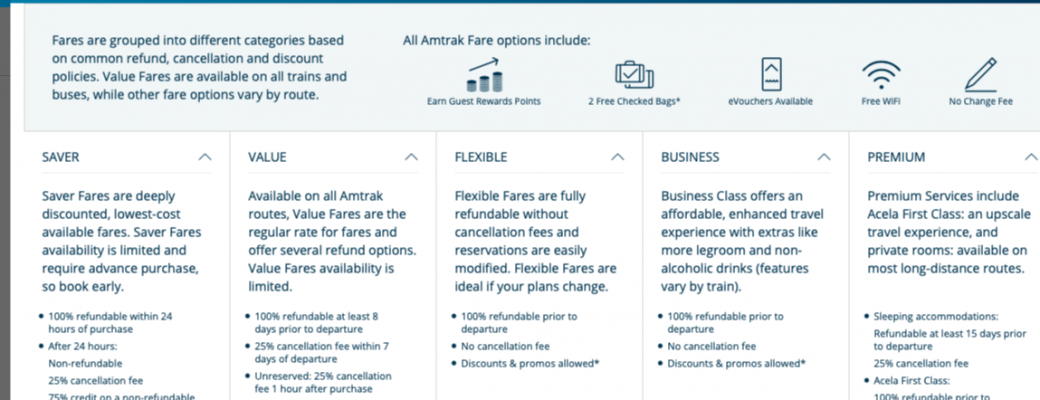Click the 2 Free Checked Bags luggage icon
1040x400 pixels.
[x=634, y=74]
